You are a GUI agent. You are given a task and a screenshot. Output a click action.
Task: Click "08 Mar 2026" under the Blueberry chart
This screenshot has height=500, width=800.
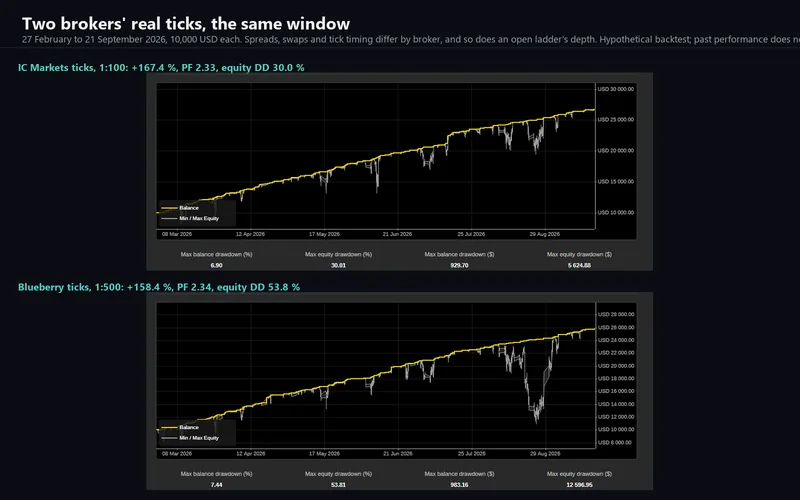(x=177, y=454)
